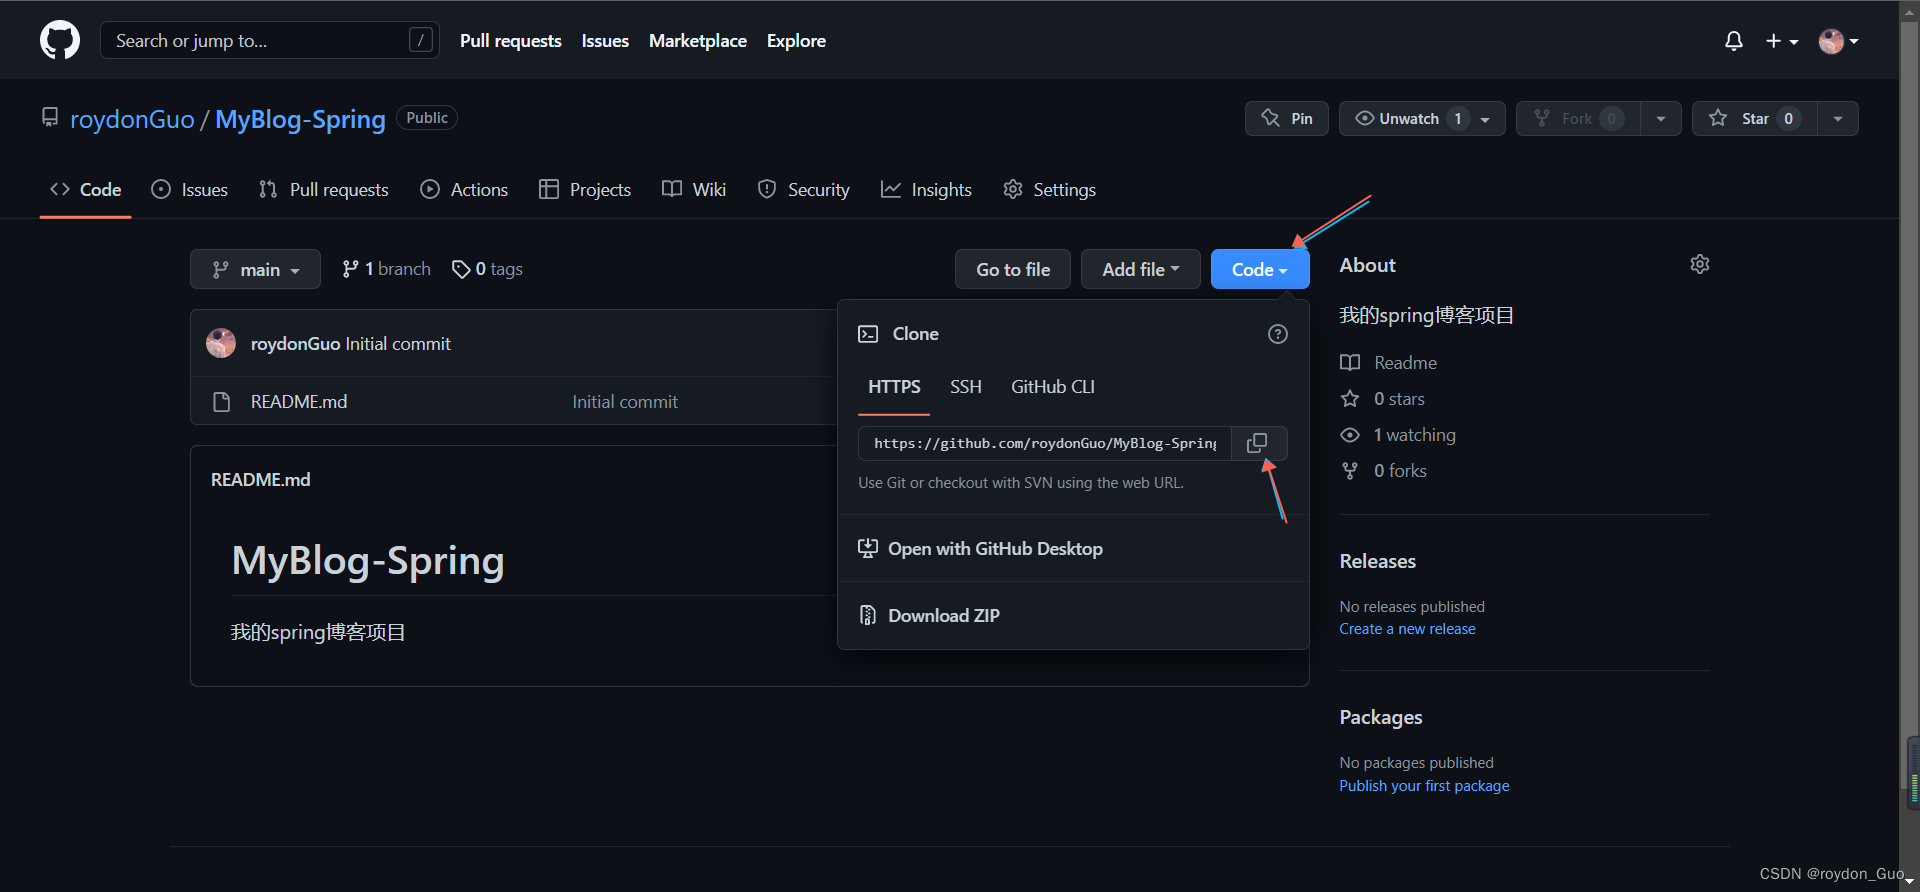Select the SSH clone tab
The width and height of the screenshot is (1920, 892).
(966, 387)
